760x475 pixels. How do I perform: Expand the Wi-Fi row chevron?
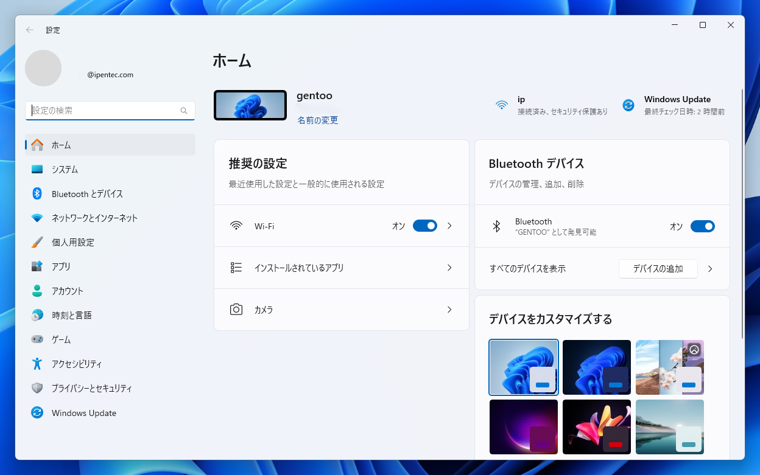pyautogui.click(x=450, y=226)
